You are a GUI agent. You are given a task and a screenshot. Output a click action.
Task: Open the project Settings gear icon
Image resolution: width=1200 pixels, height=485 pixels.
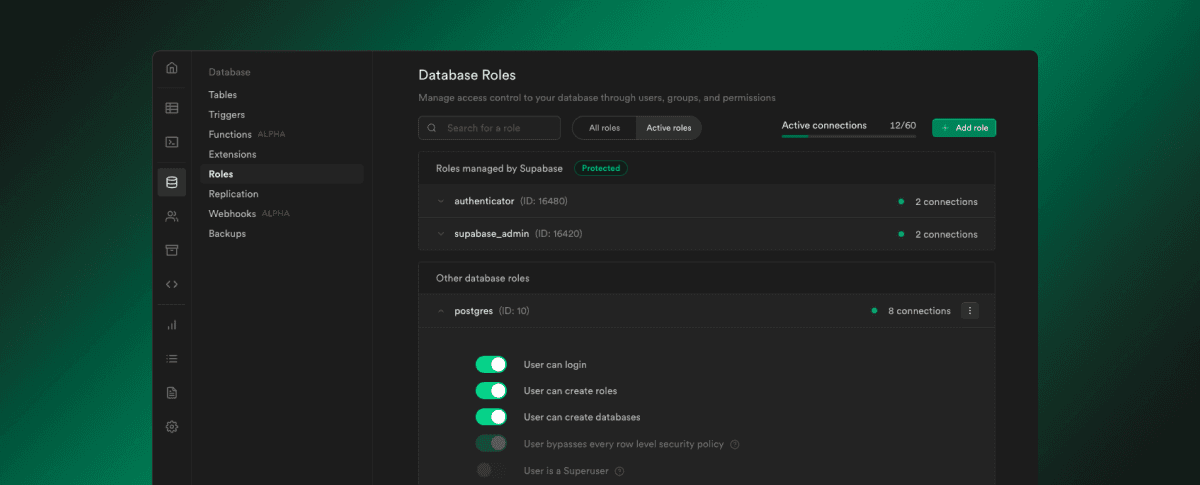(x=171, y=427)
